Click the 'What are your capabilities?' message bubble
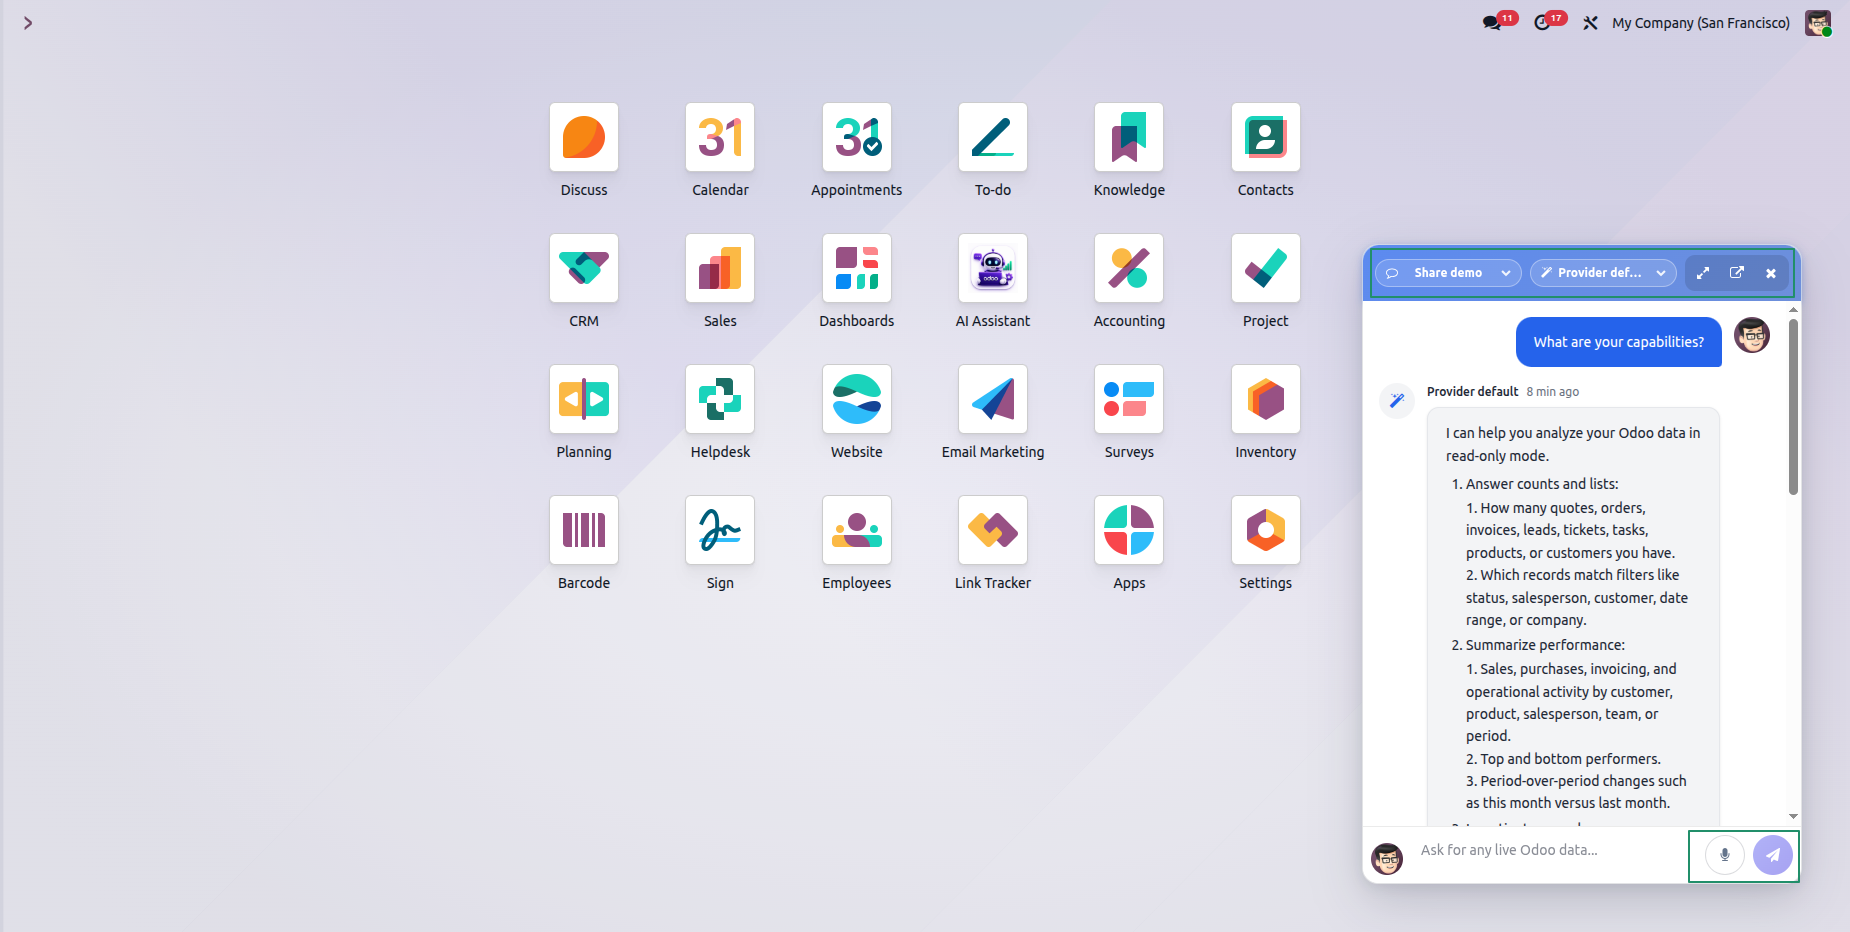 pyautogui.click(x=1619, y=342)
